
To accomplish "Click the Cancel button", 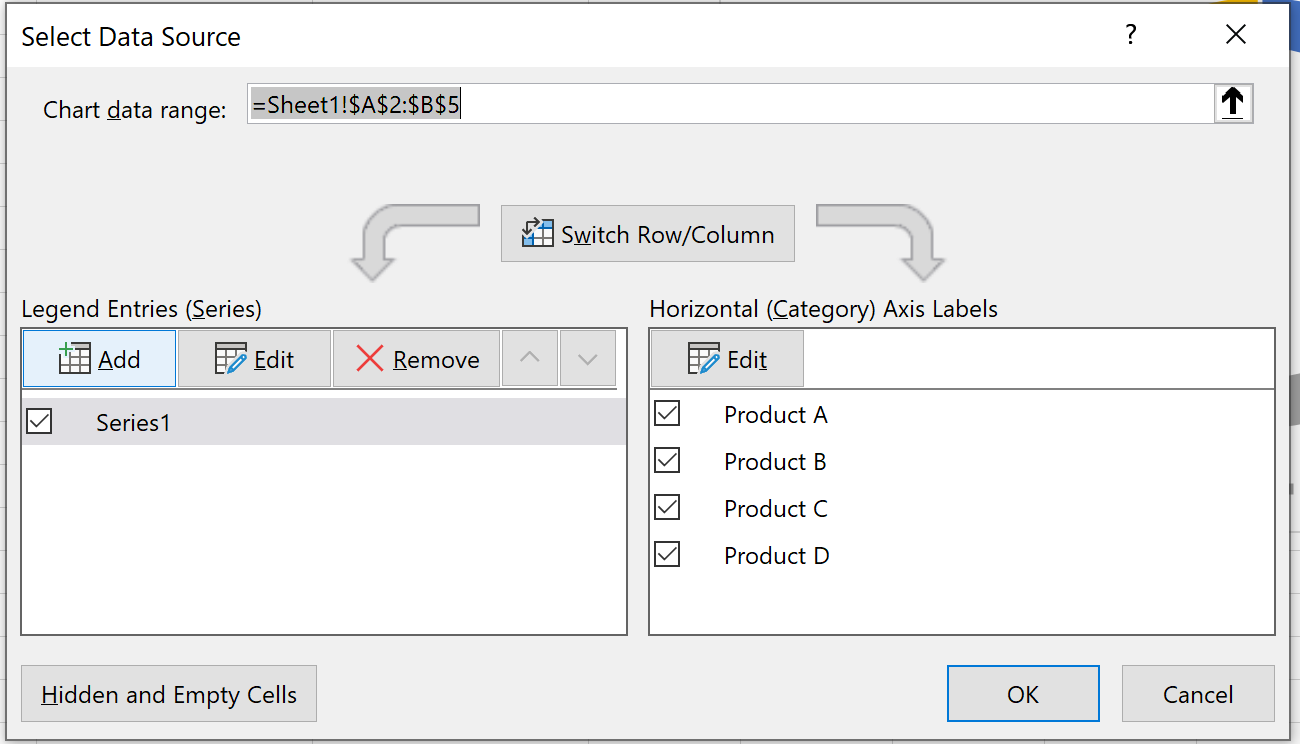I will [1198, 694].
